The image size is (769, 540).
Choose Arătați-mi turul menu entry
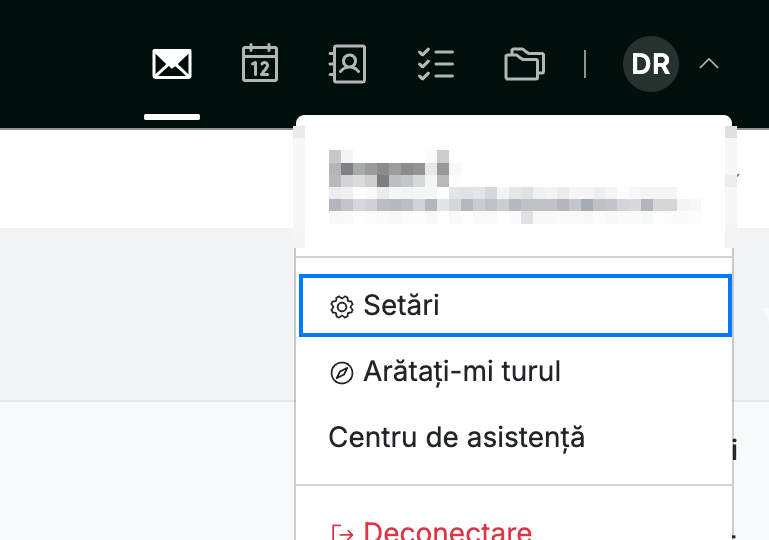pos(514,372)
